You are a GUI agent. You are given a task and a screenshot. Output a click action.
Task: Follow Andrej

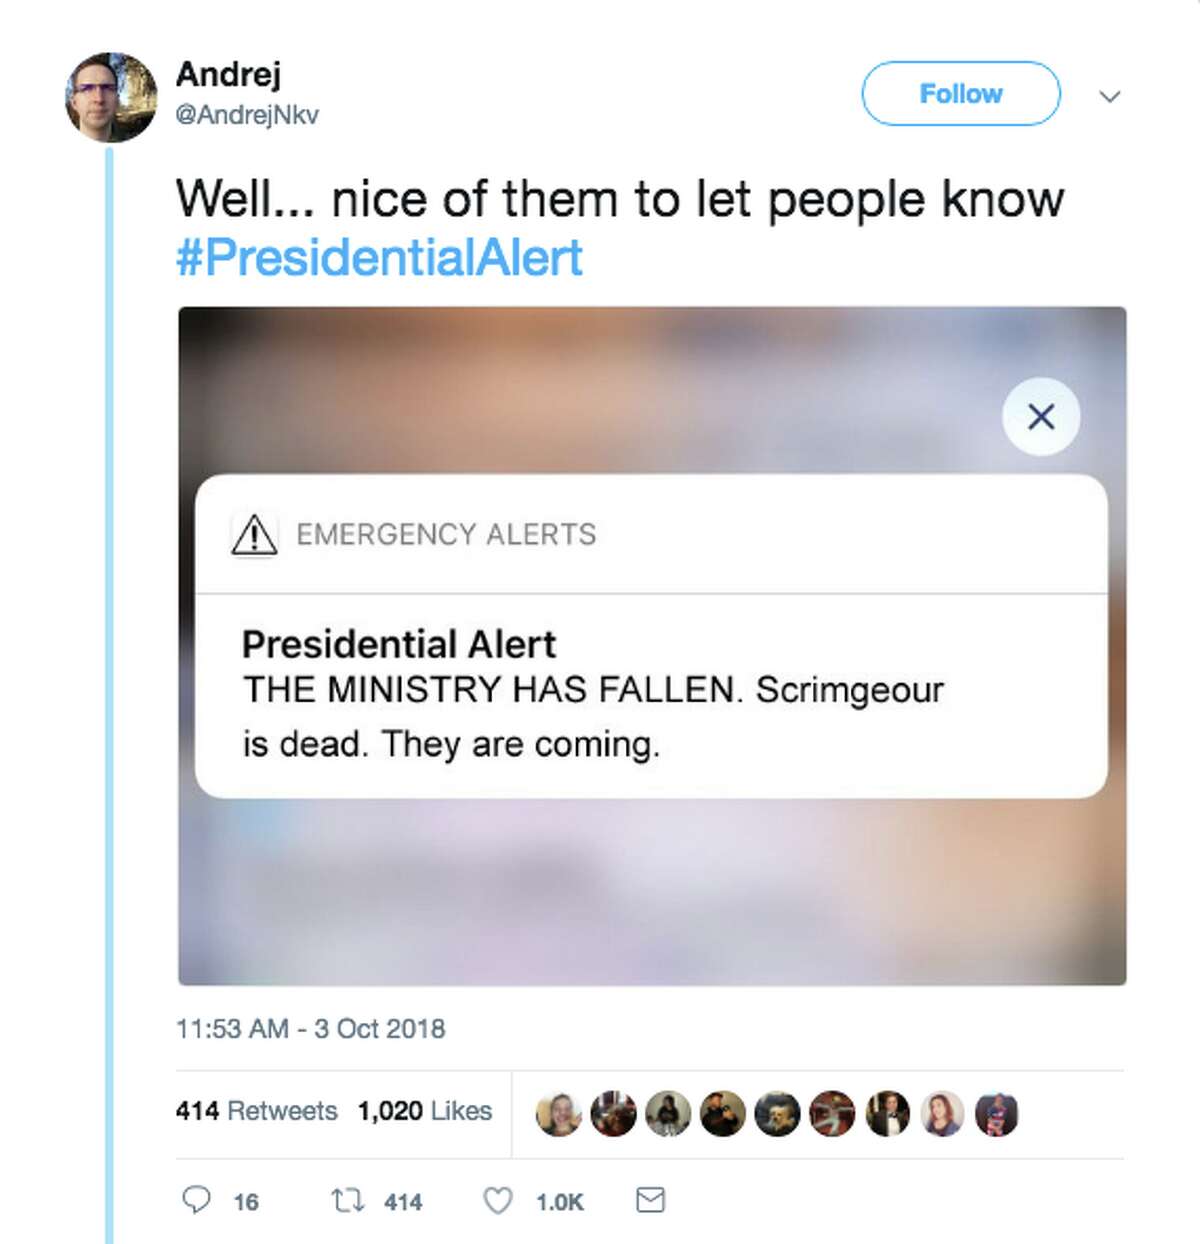(x=960, y=93)
